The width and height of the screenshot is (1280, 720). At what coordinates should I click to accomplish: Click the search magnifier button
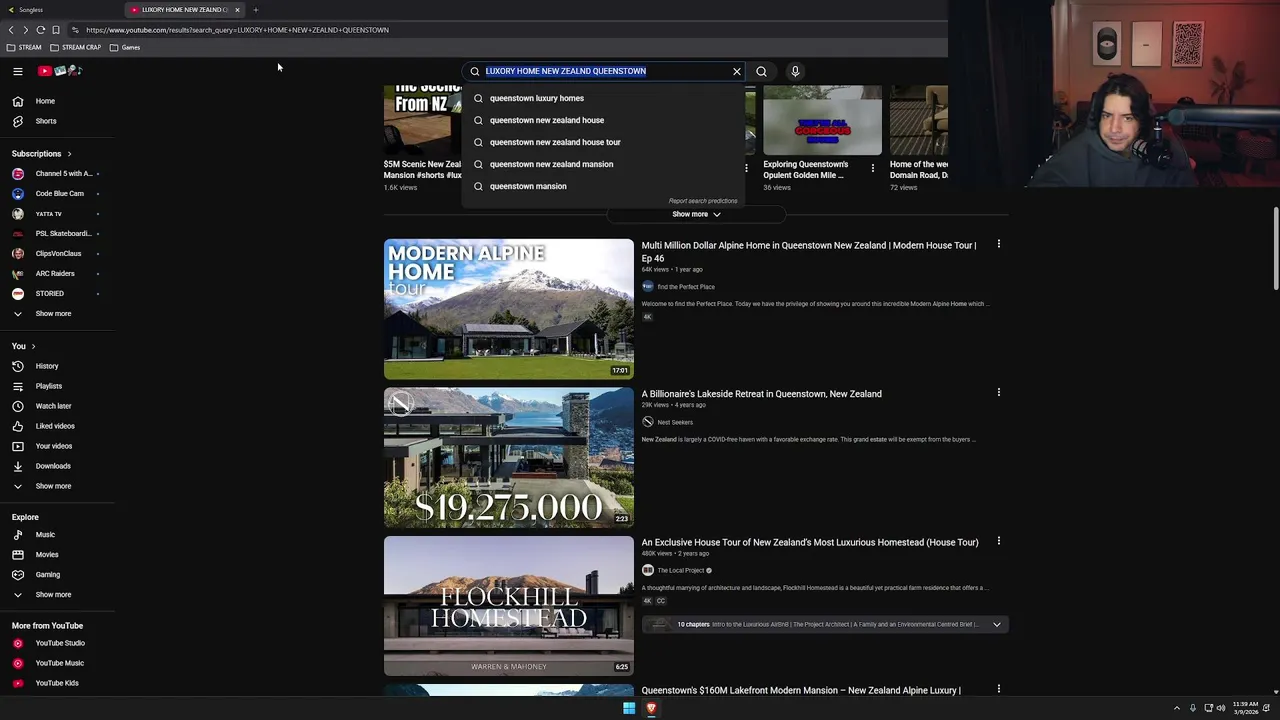click(x=761, y=71)
